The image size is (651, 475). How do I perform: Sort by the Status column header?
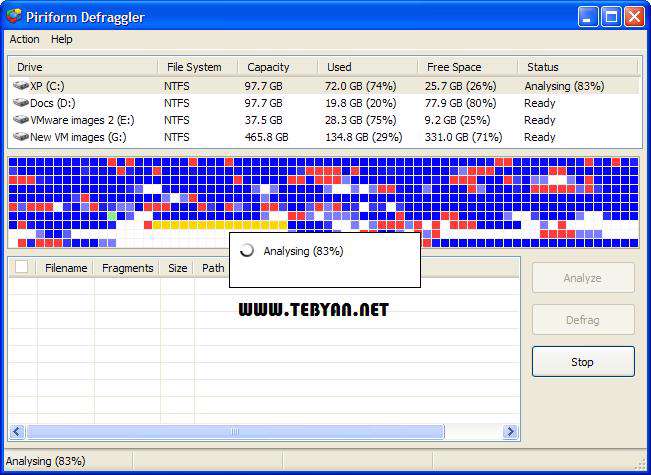578,67
